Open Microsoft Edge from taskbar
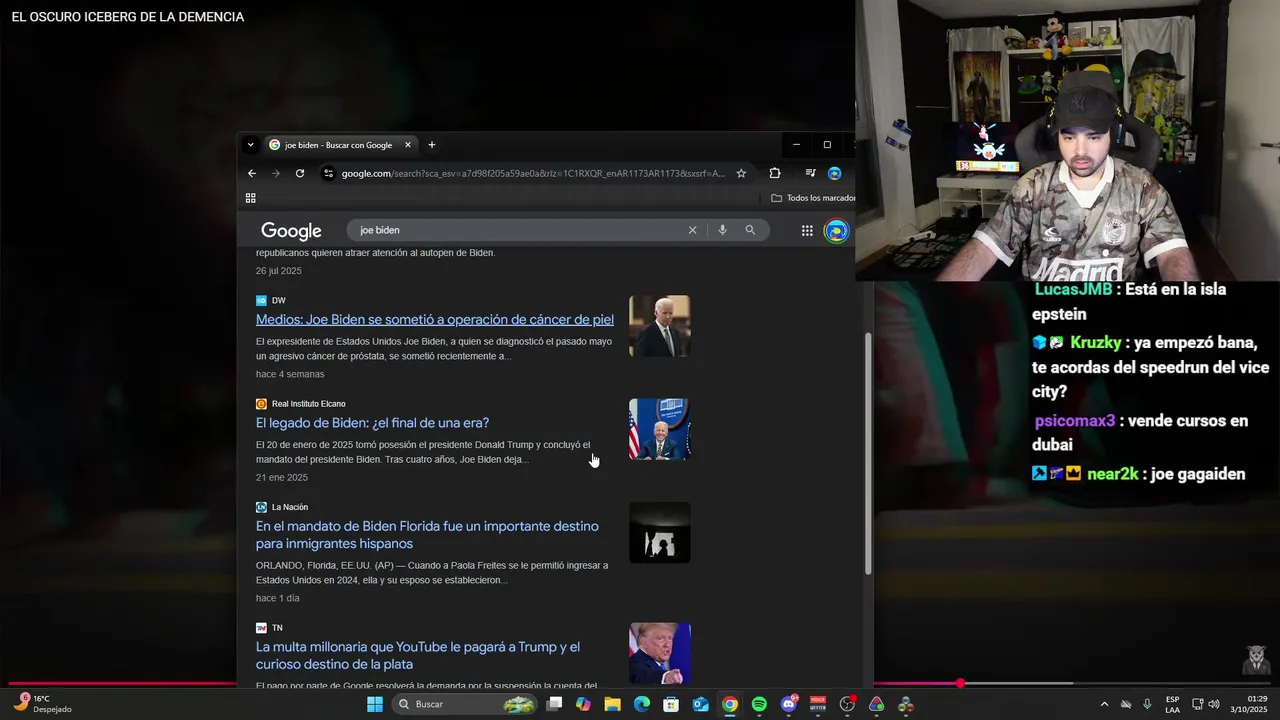The height and width of the screenshot is (720, 1280). (642, 704)
